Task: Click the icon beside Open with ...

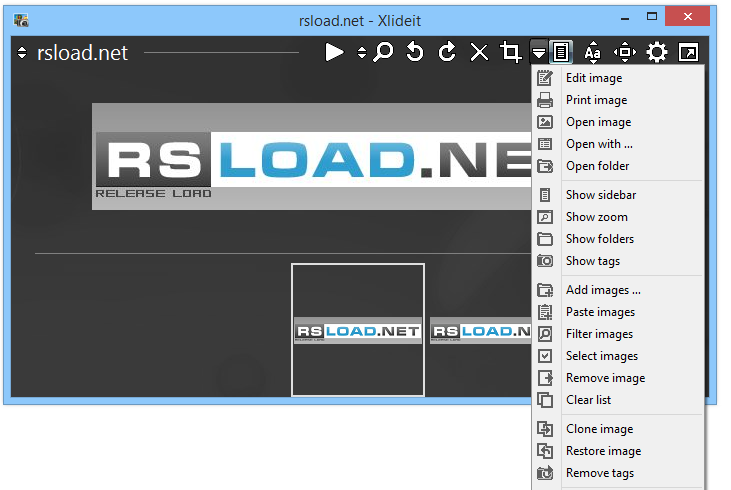Action: [x=545, y=144]
